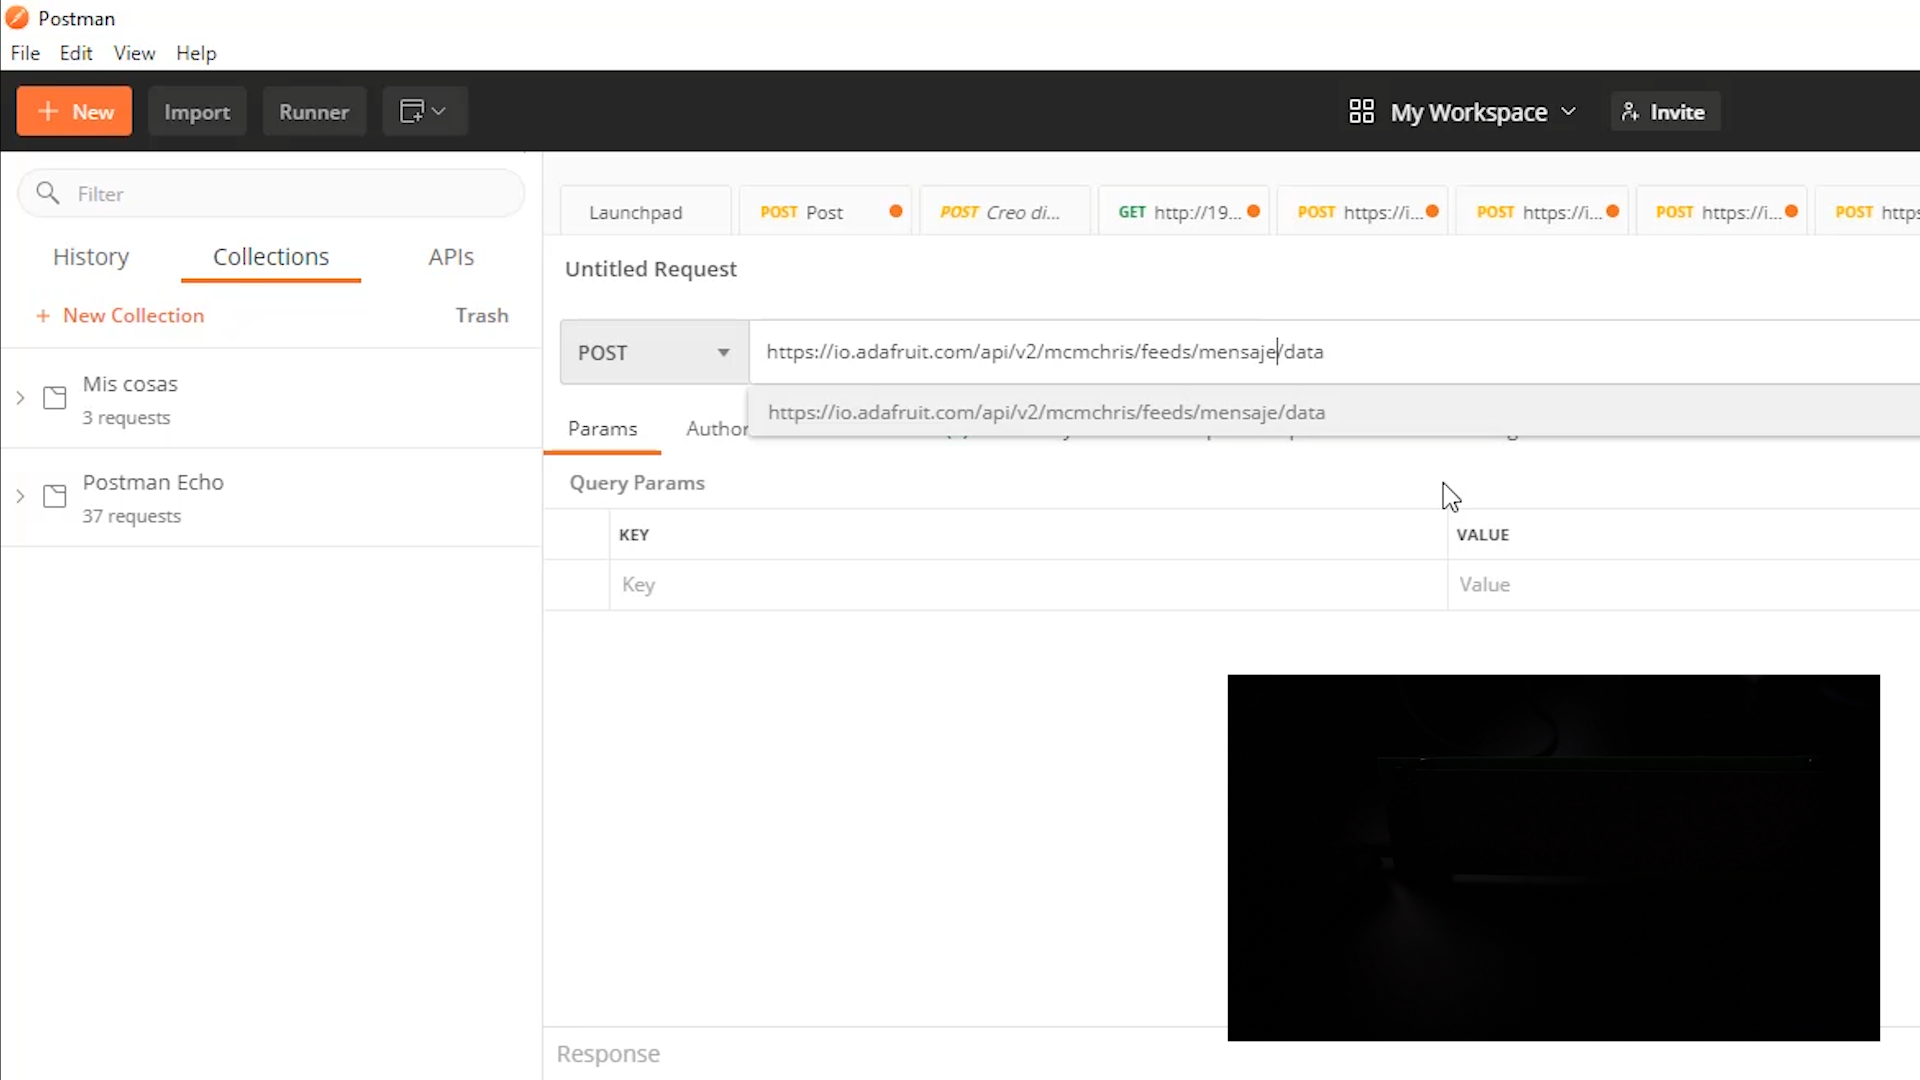Screen dimensions: 1920x1080
Task: Click the New button
Action: coord(74,111)
